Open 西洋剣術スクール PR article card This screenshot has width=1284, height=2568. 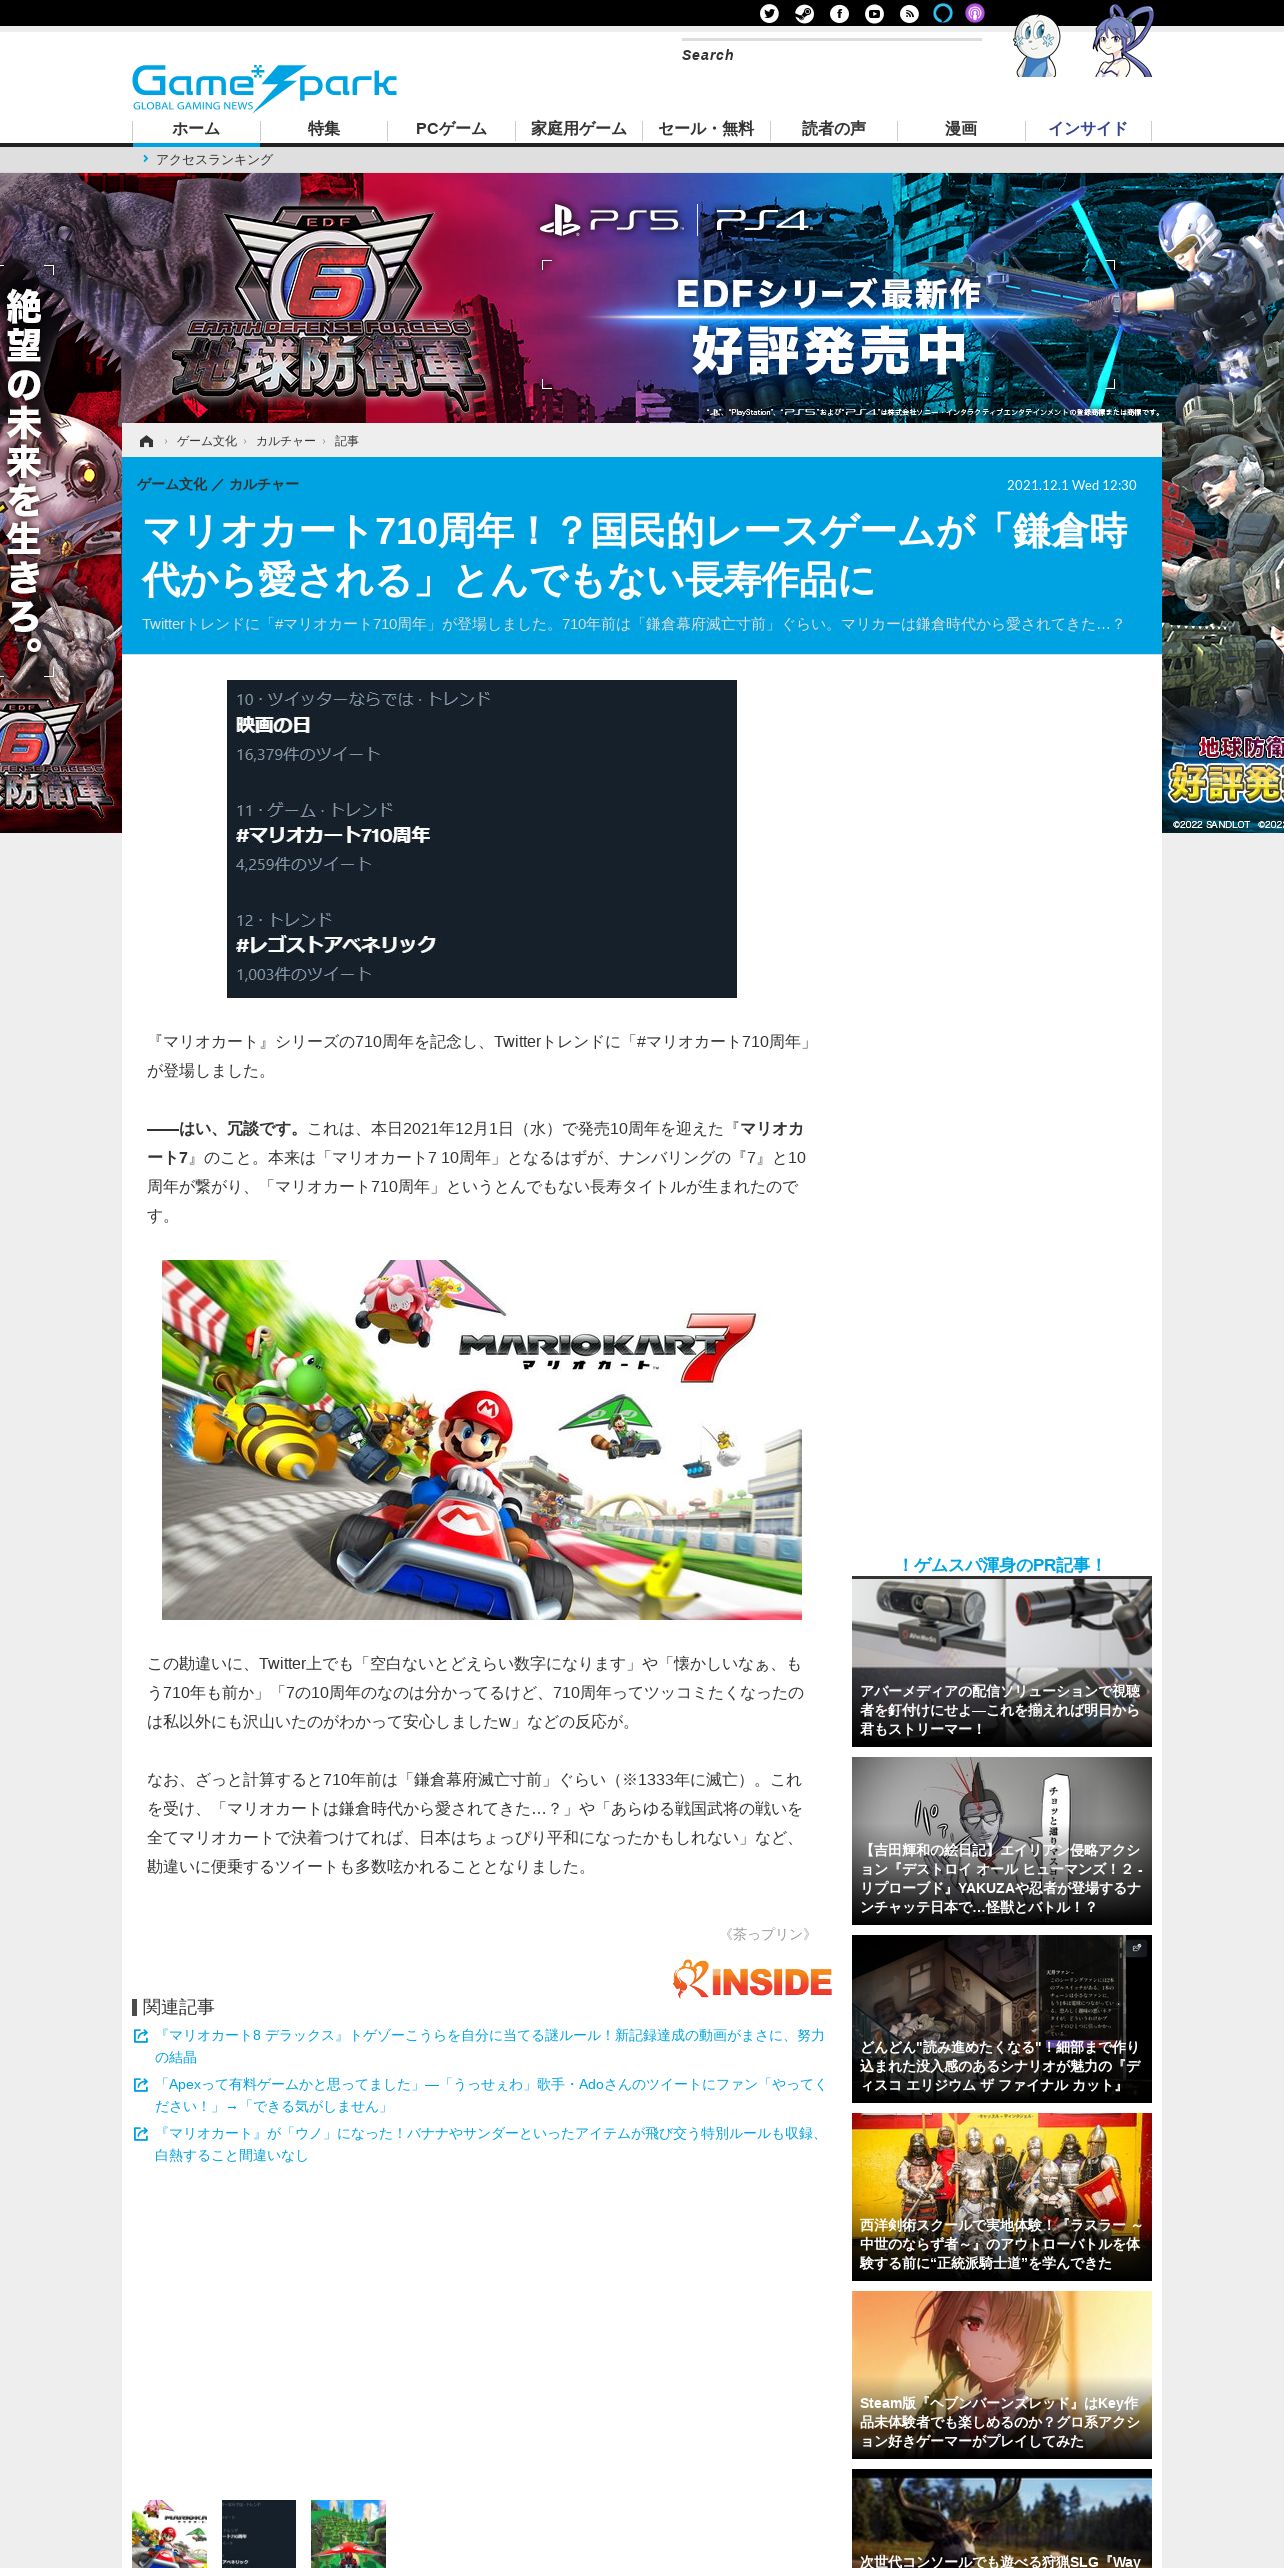click(1002, 2197)
